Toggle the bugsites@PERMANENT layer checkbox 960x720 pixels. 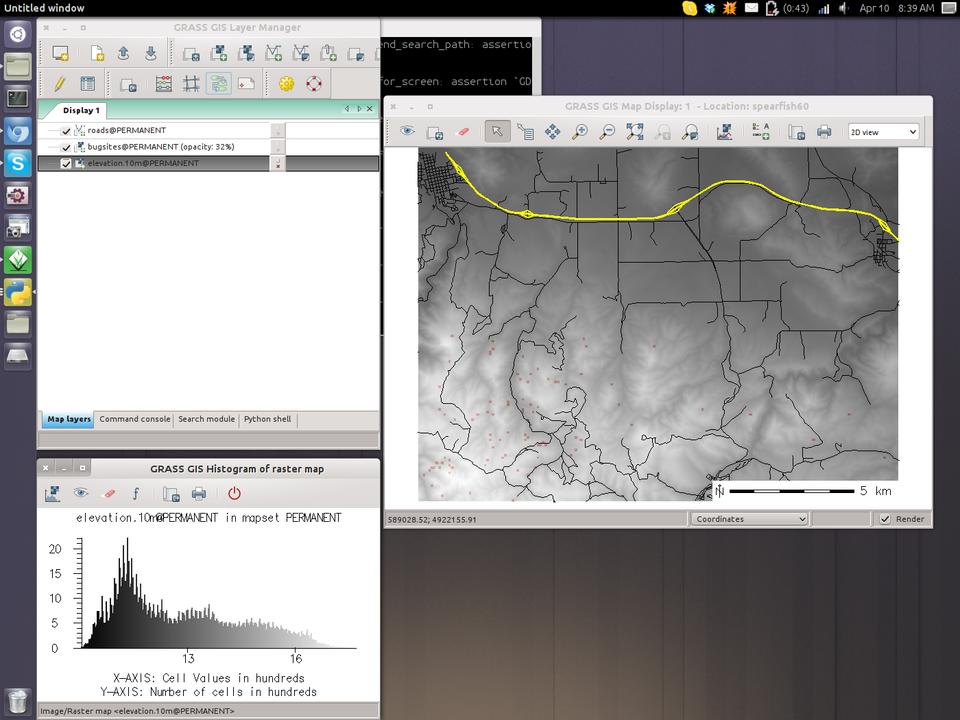click(67, 147)
